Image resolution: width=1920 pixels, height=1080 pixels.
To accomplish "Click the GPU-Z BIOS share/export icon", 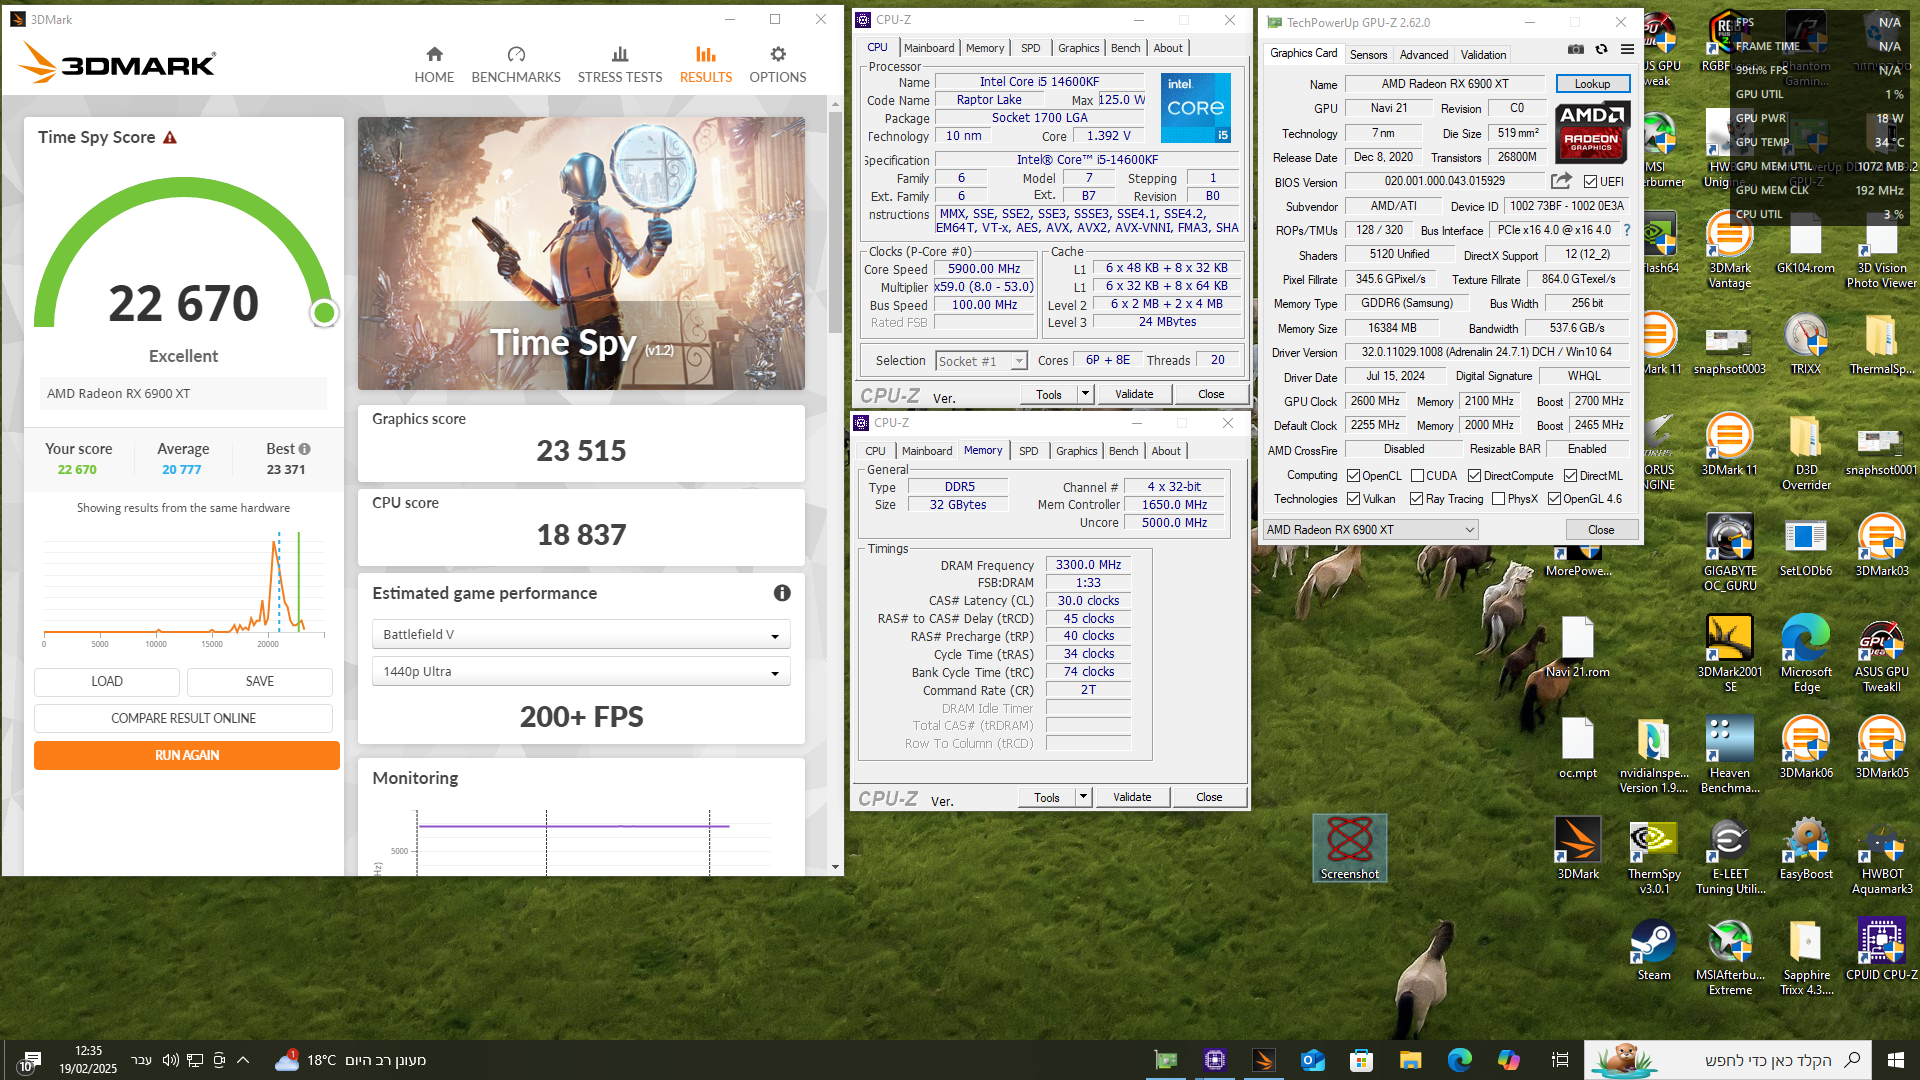I will coord(1561,181).
